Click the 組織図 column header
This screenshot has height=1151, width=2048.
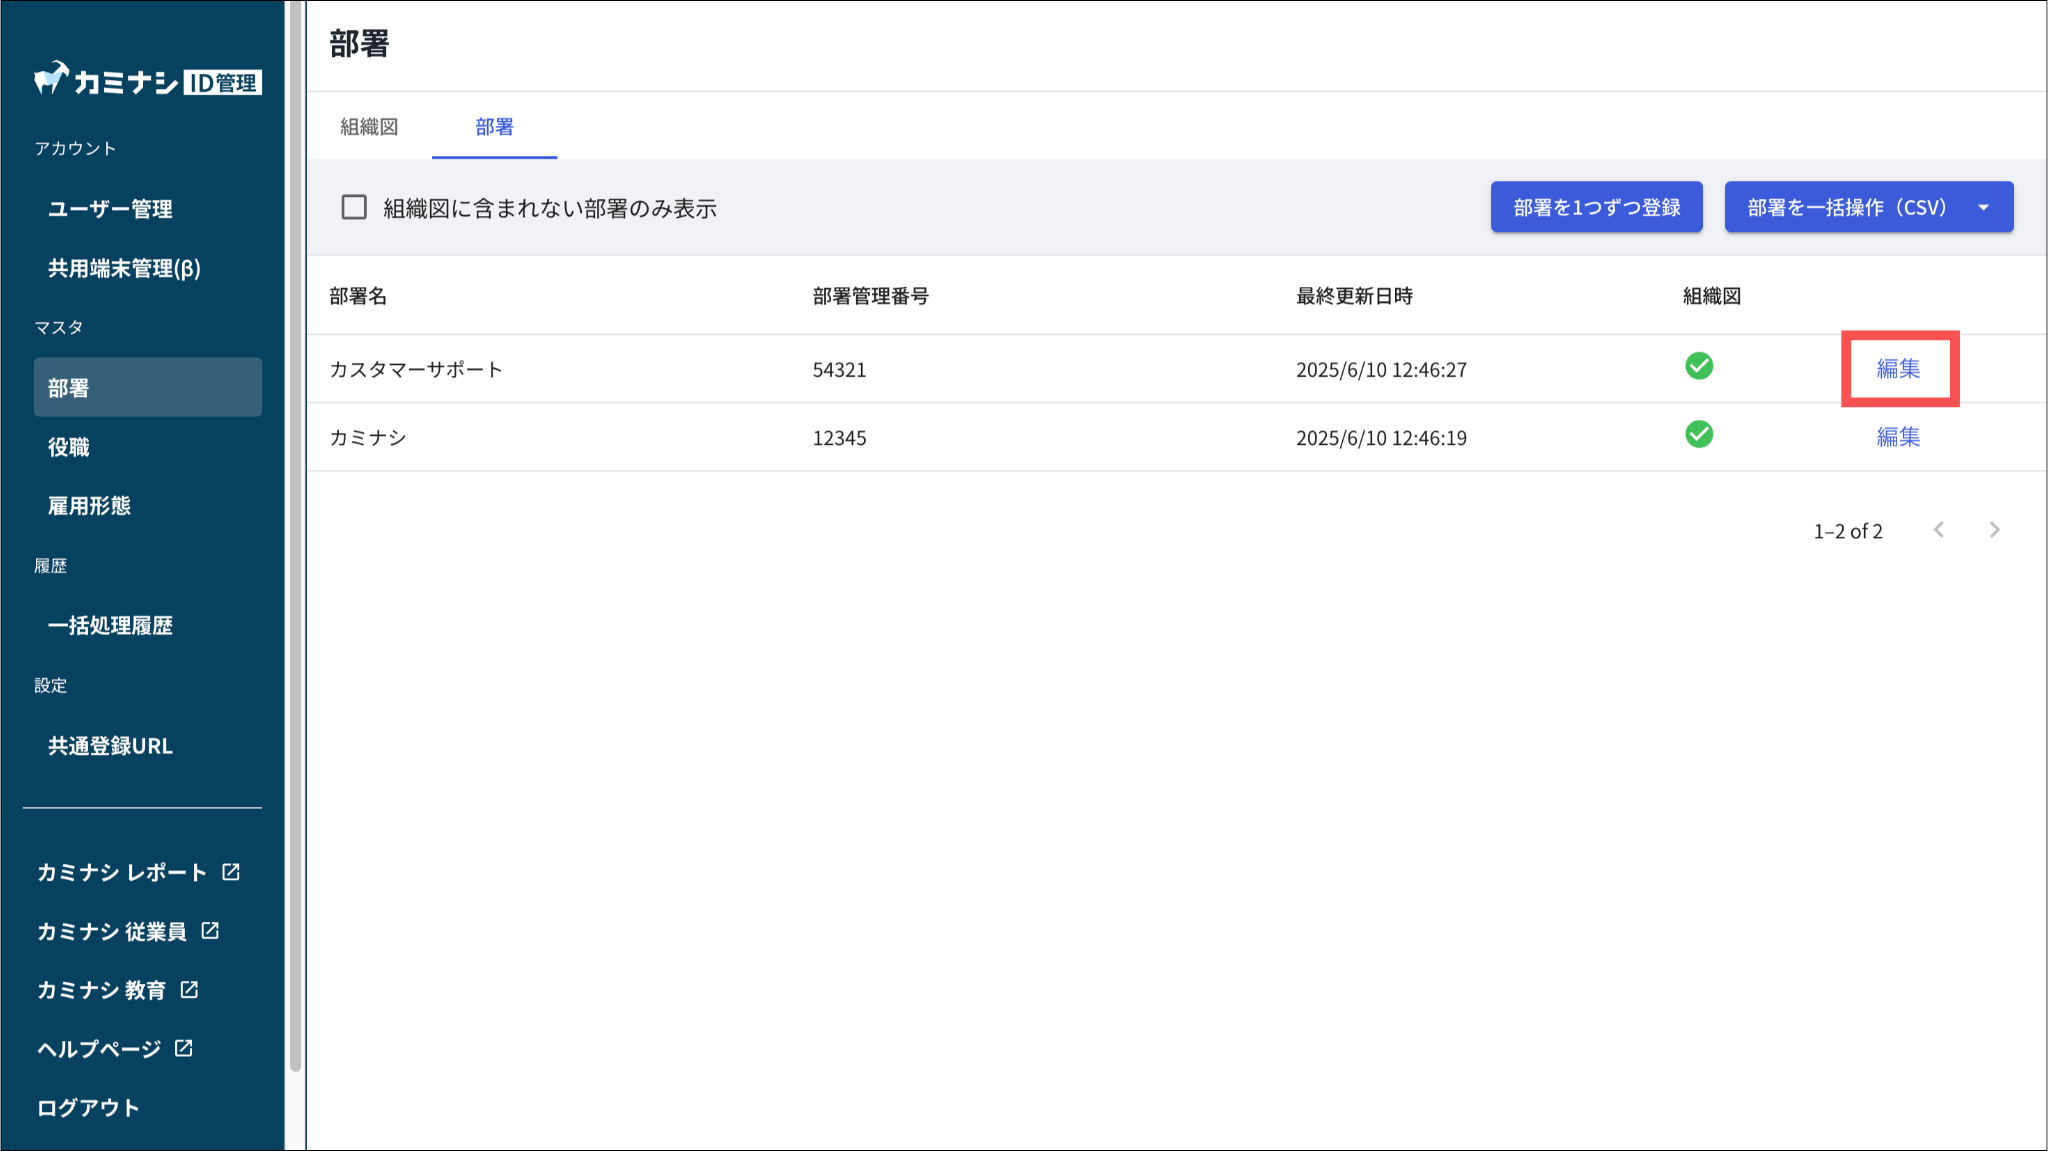click(1712, 296)
